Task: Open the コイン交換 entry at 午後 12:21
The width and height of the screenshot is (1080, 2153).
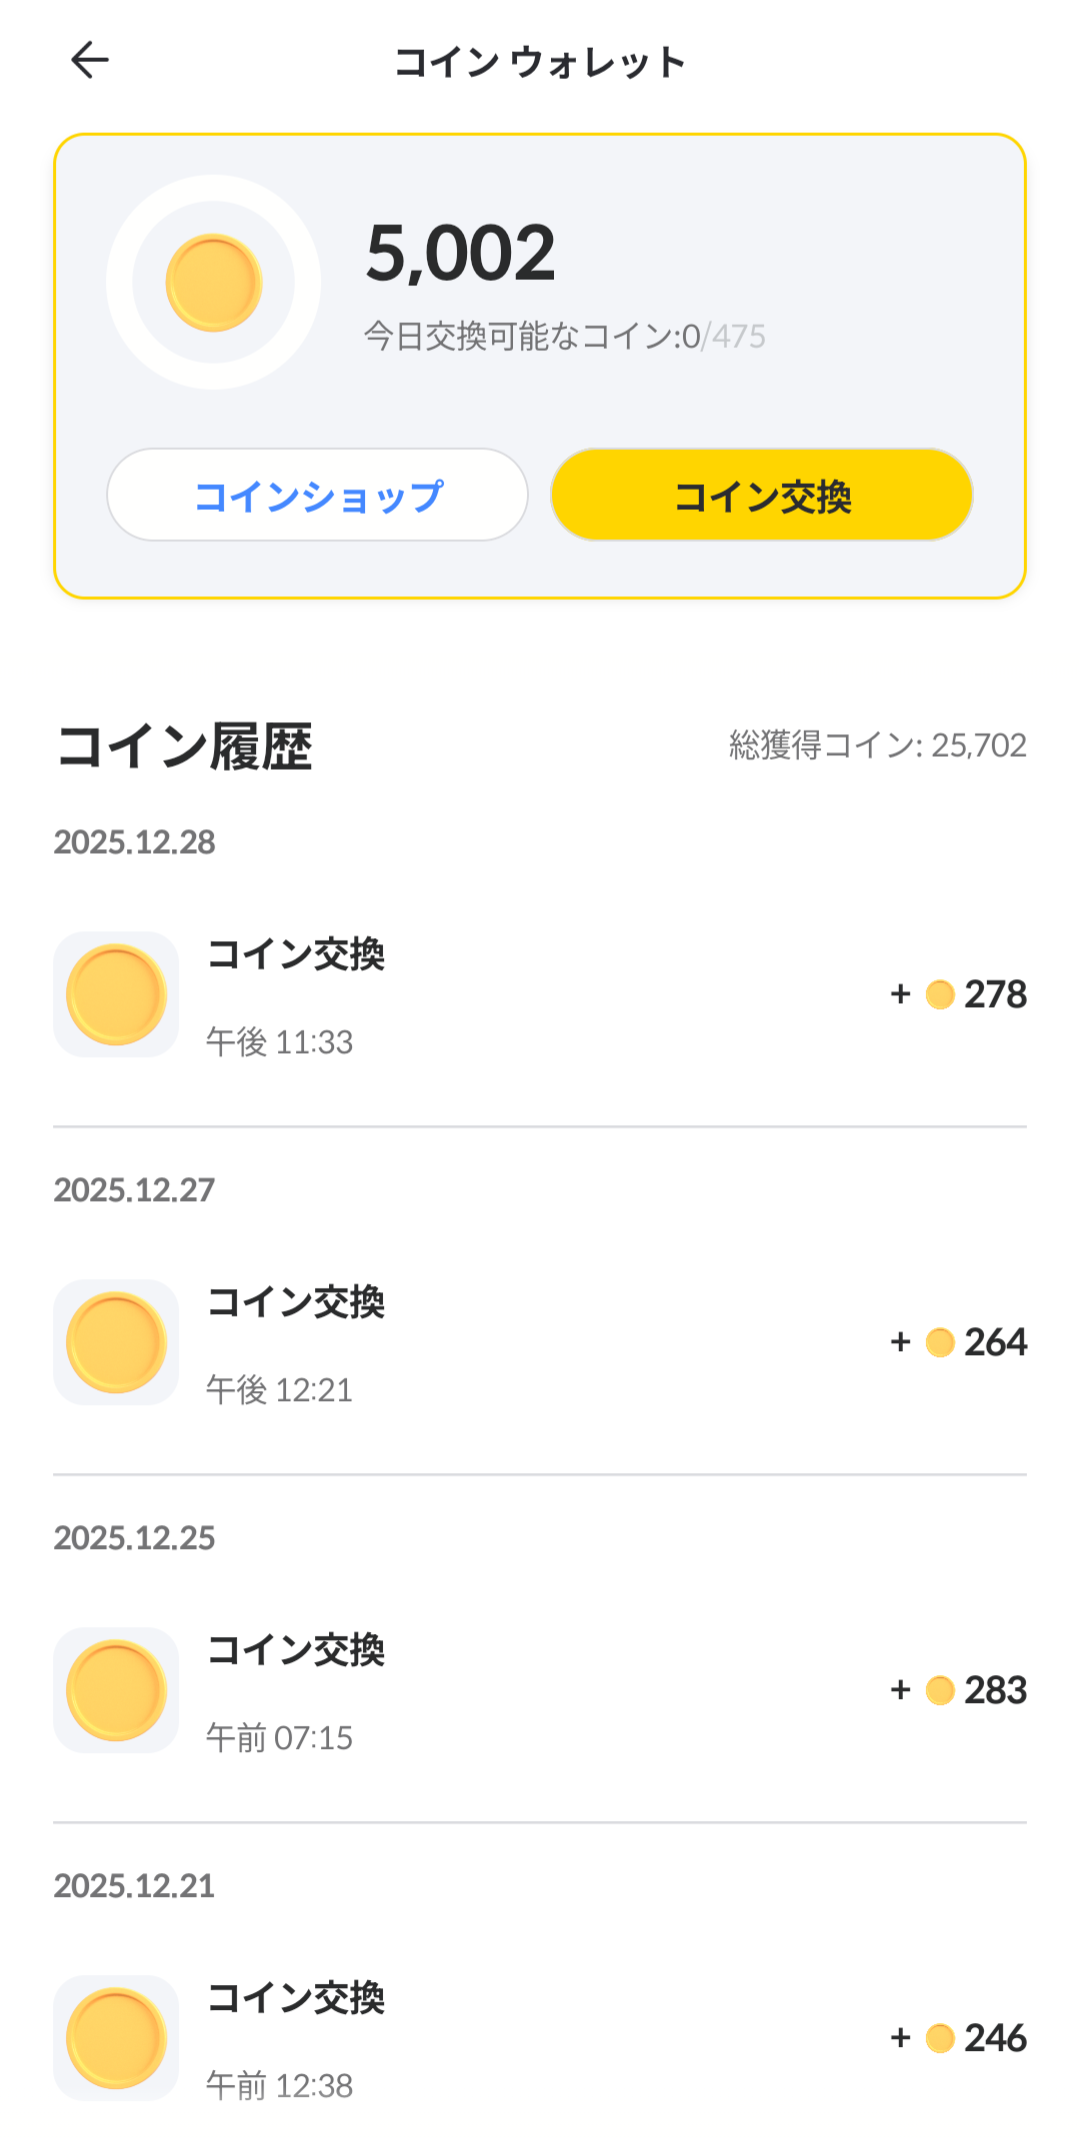Action: 296,1303
